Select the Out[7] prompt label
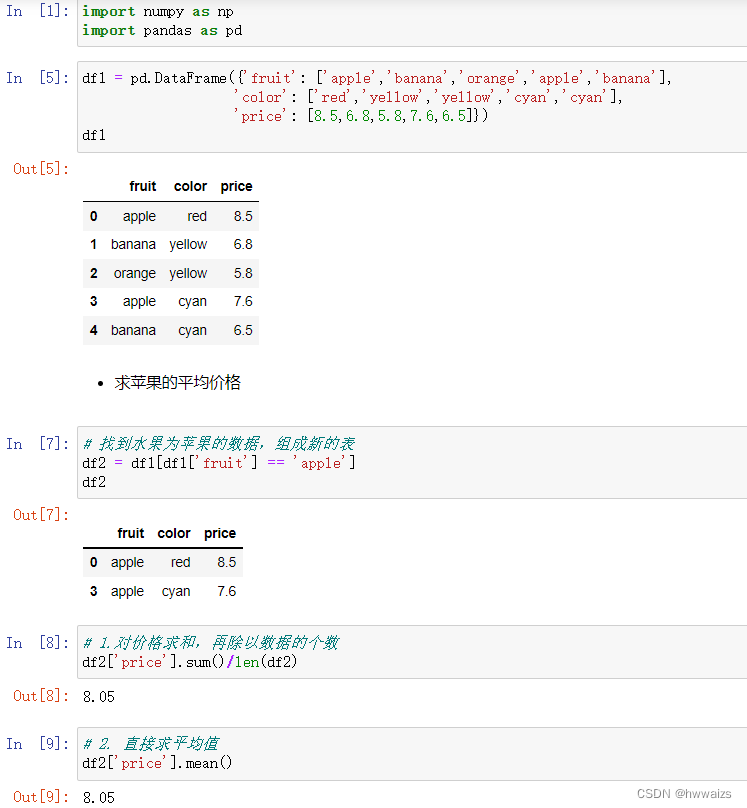The height and width of the screenshot is (808, 747). pyautogui.click(x=41, y=515)
